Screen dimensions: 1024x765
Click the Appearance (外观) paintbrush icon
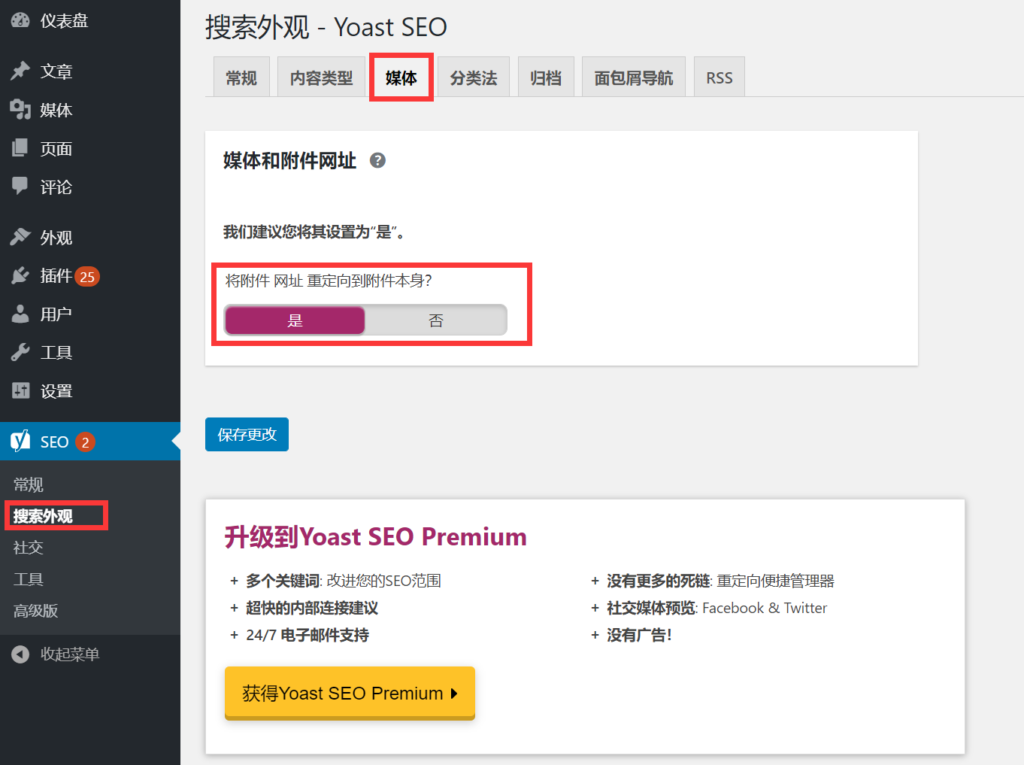pos(19,238)
